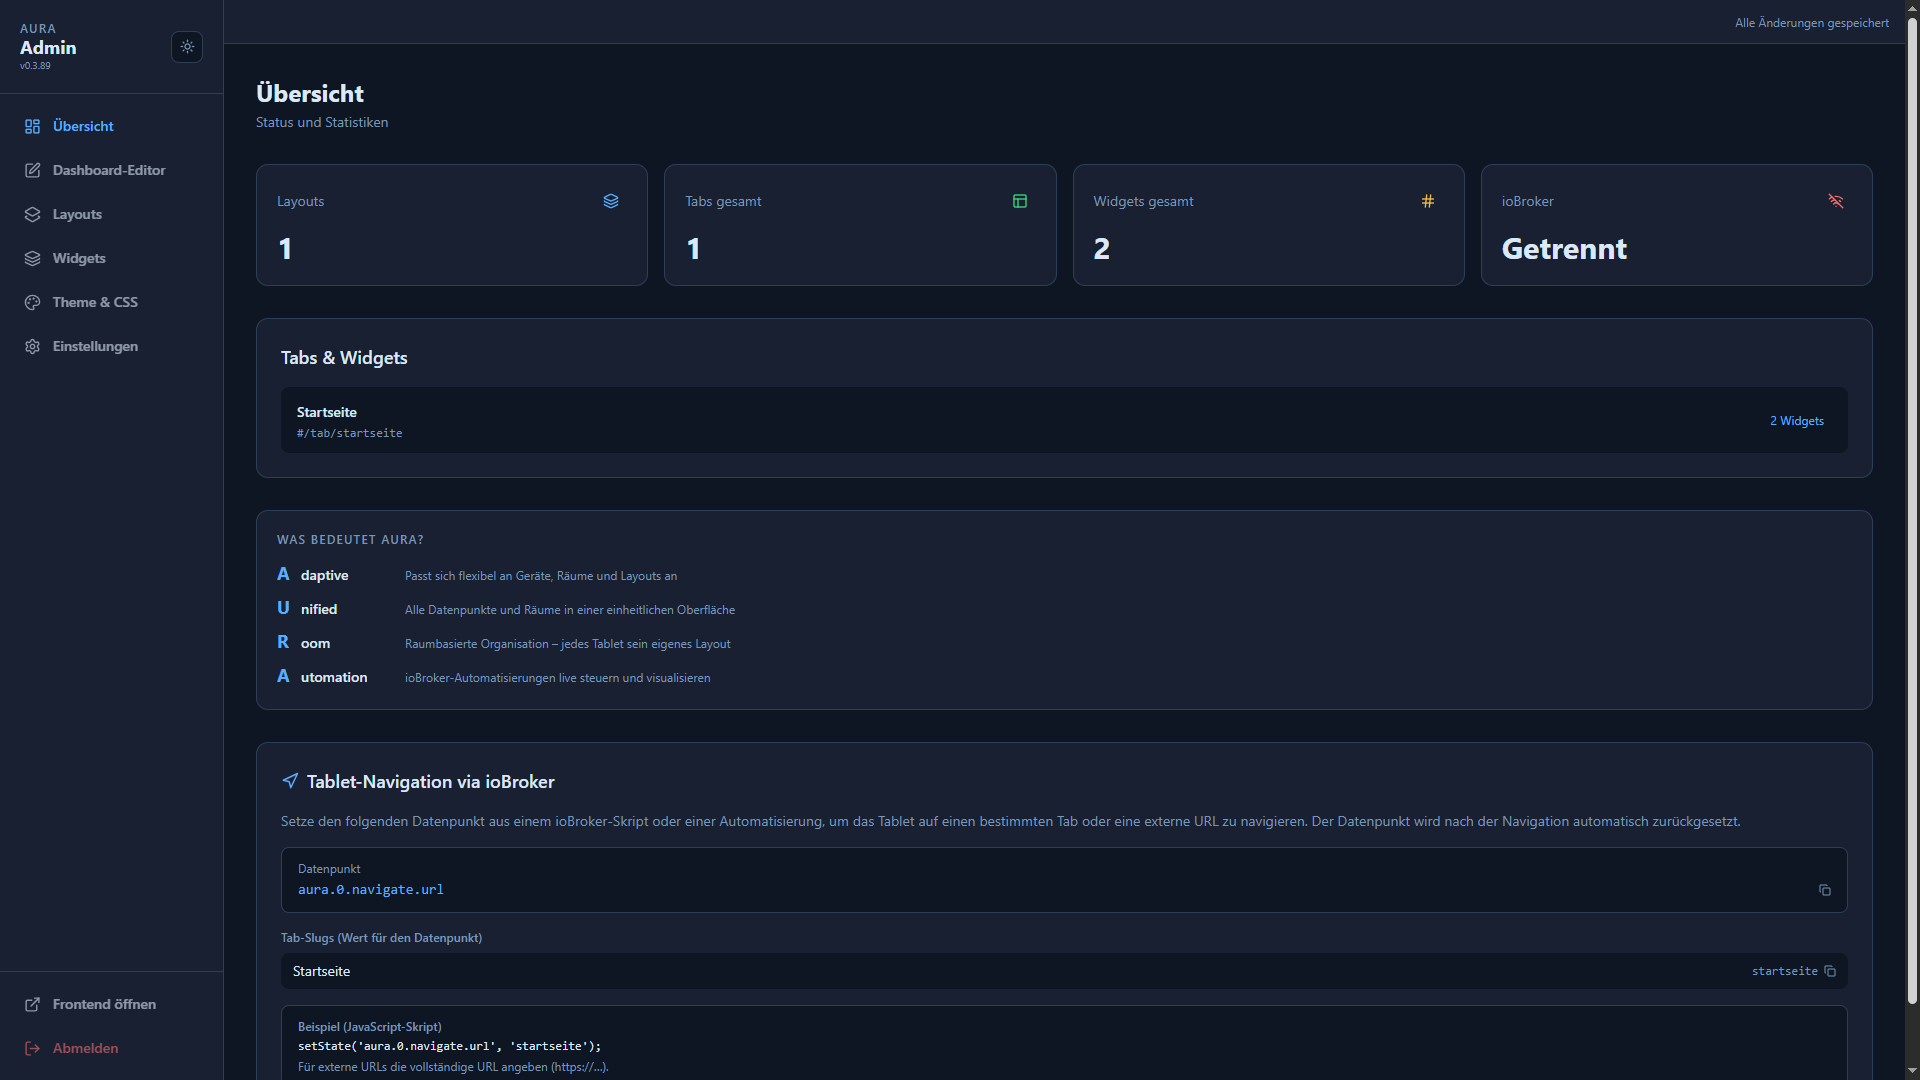Image resolution: width=1920 pixels, height=1080 pixels.
Task: Click the grid icon on the Tabs gesamt card
Action: (x=1020, y=201)
